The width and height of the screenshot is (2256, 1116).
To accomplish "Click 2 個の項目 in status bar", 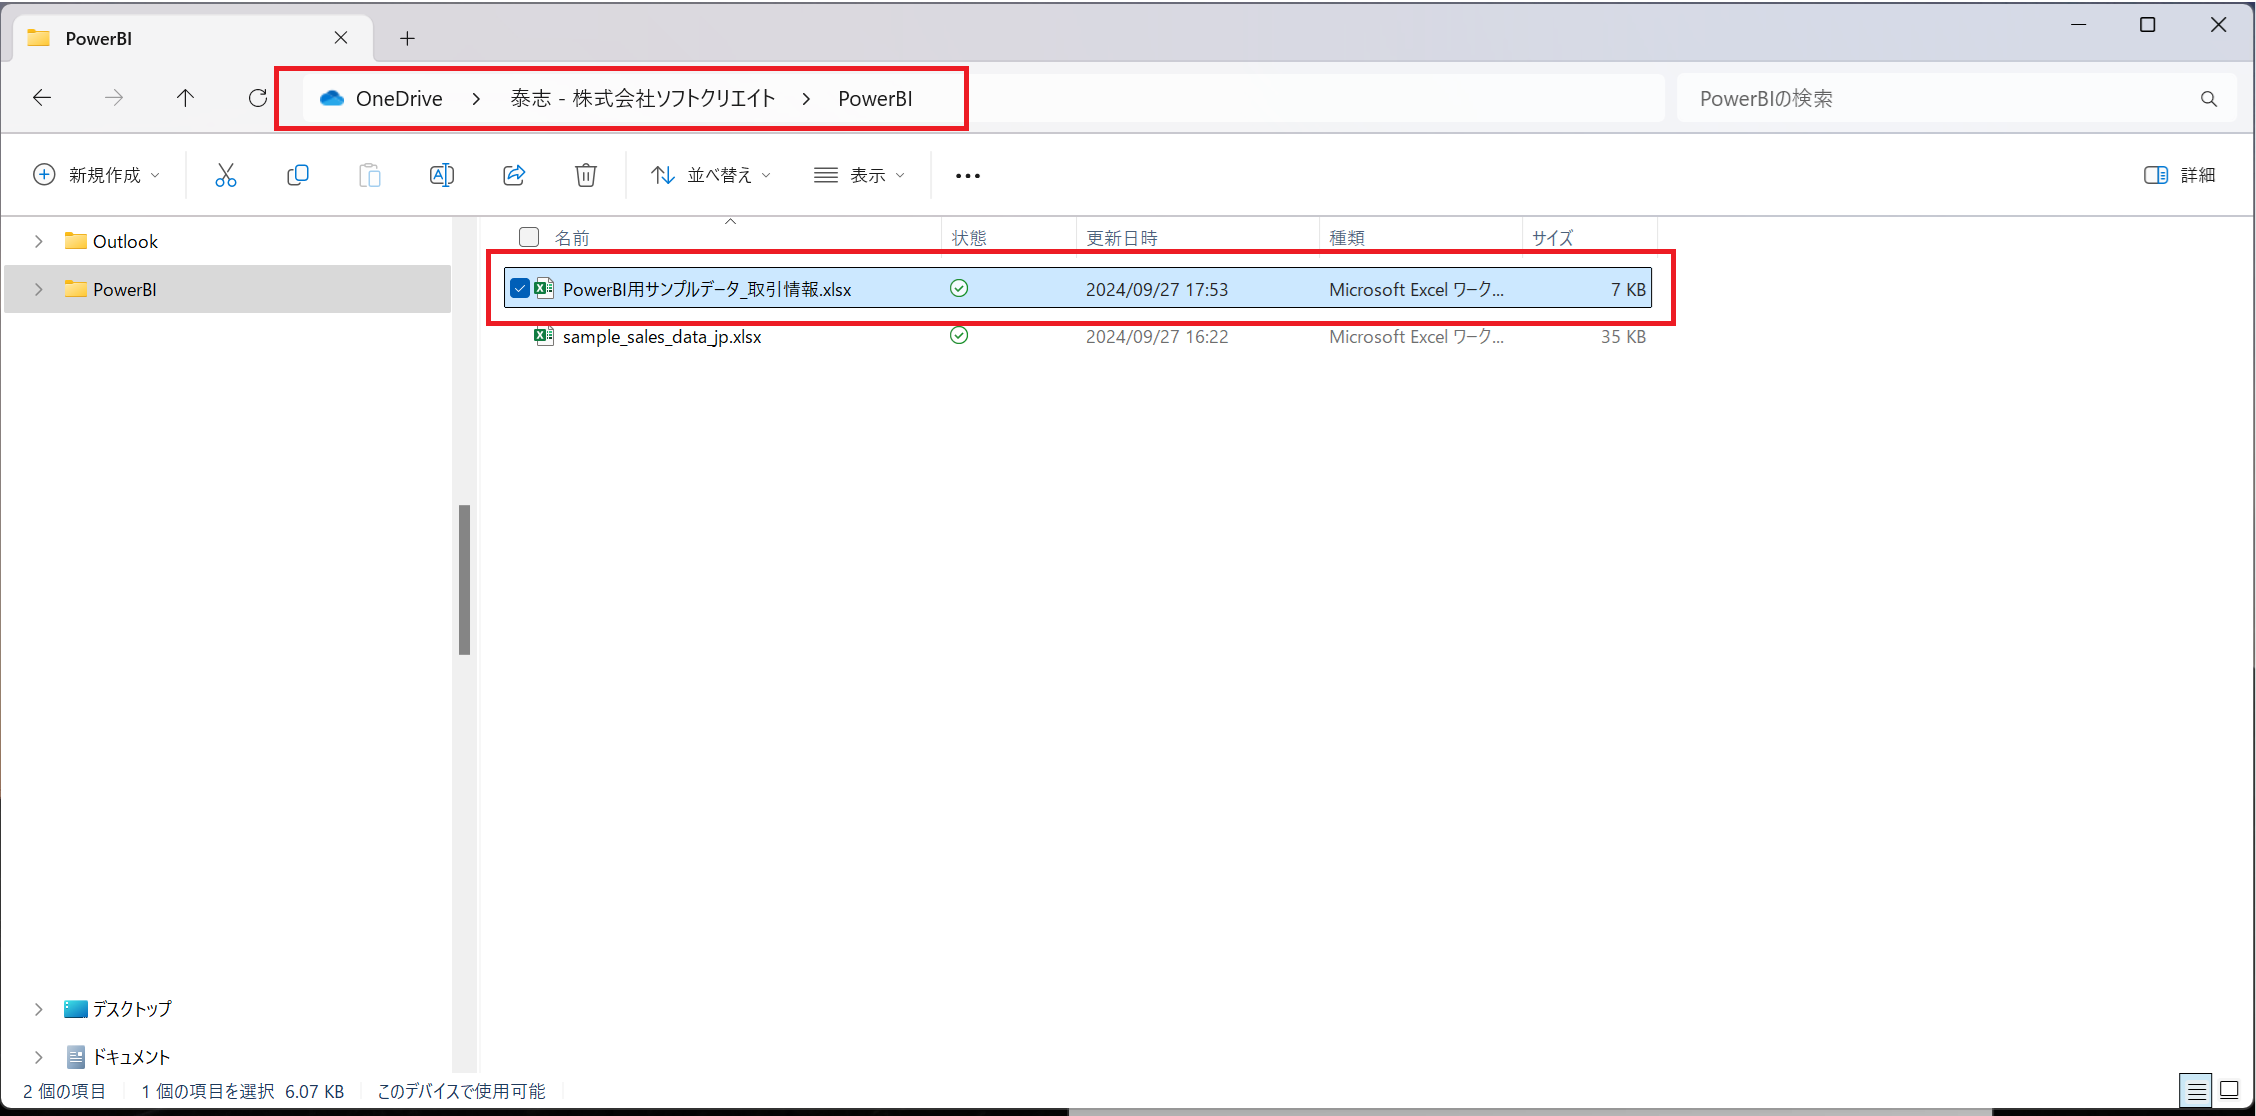I will [64, 1091].
